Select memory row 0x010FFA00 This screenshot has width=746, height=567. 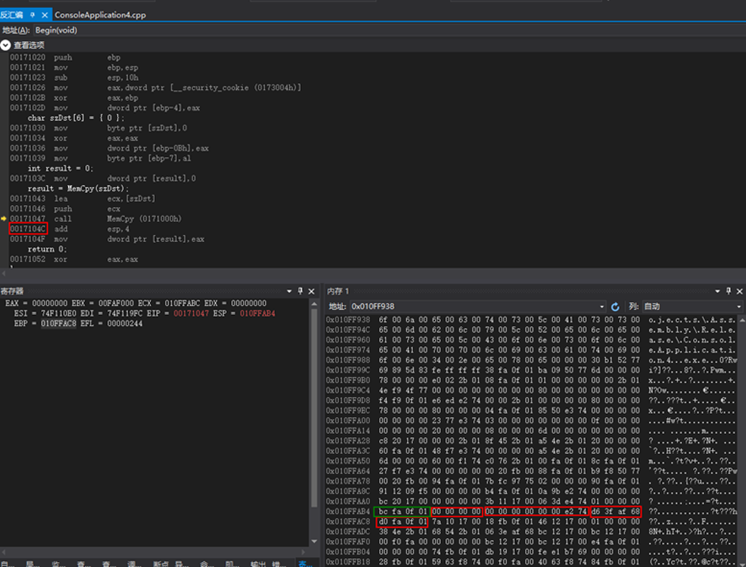531,421
